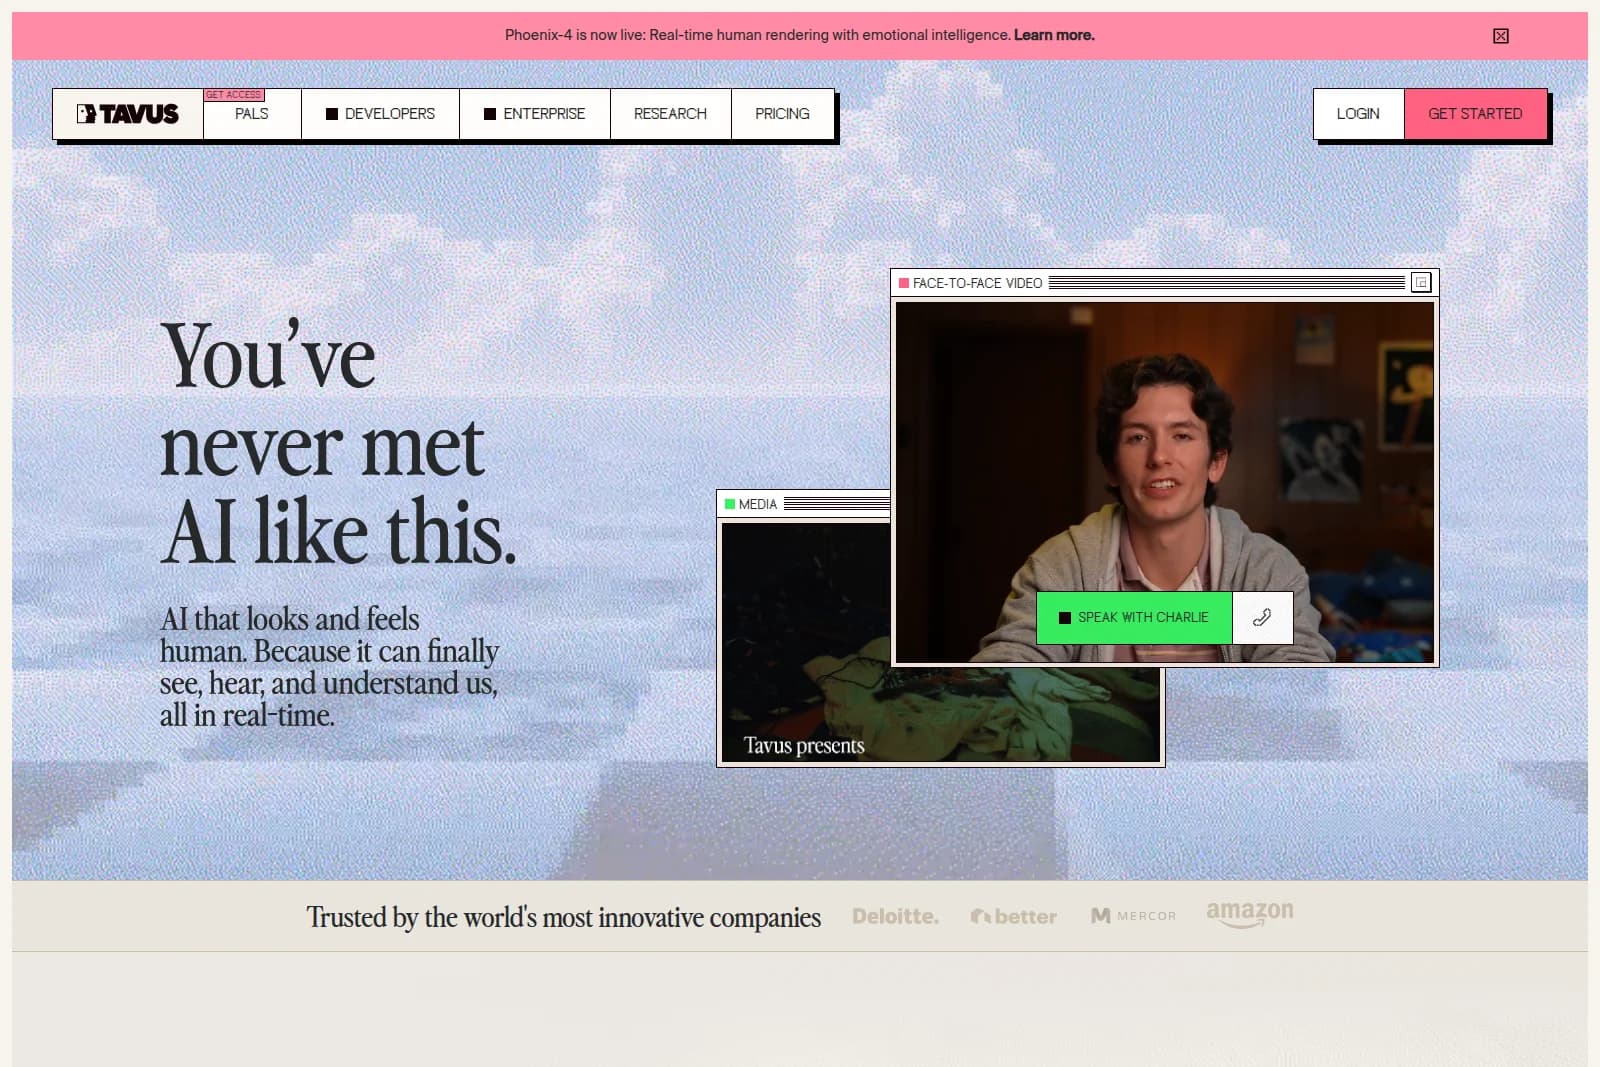
Task: Open the Pricing navigation item
Action: 782,113
